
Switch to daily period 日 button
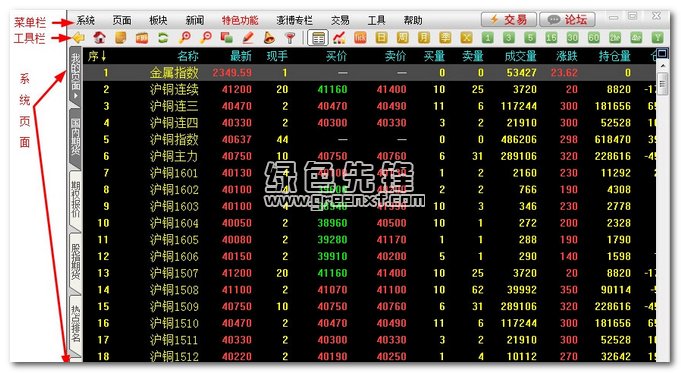tap(381, 38)
